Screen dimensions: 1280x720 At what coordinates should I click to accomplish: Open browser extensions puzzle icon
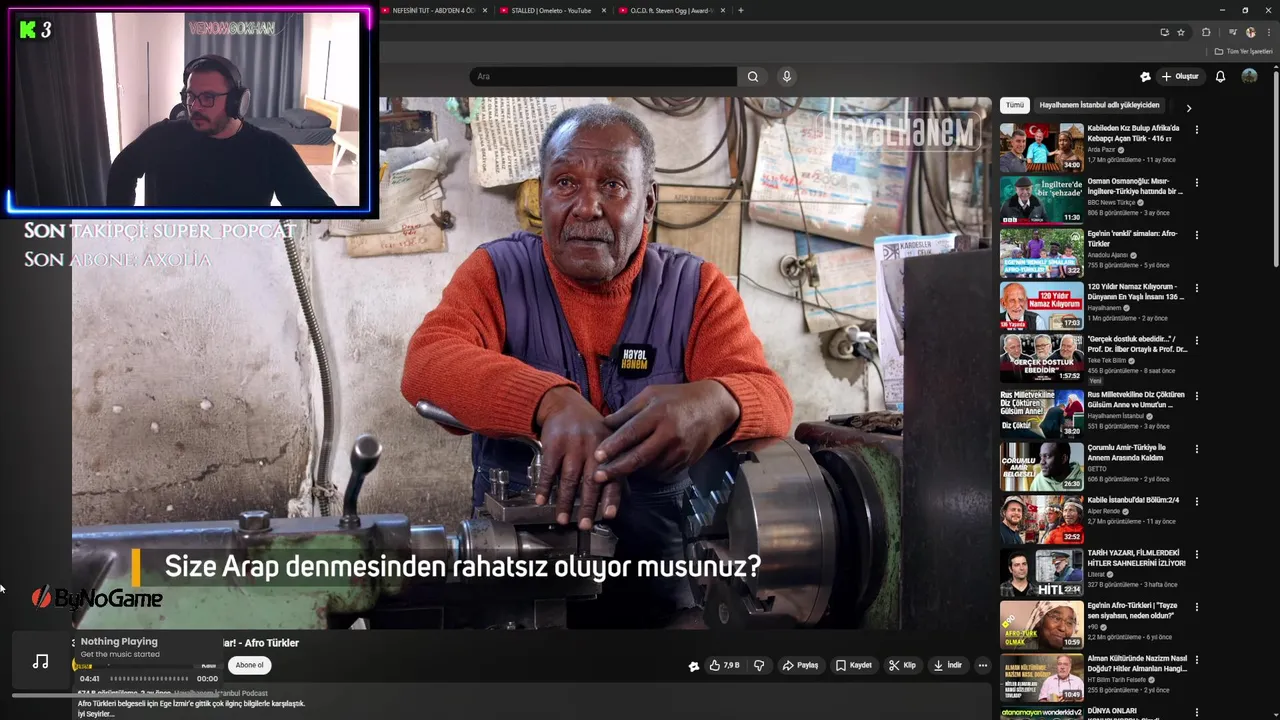point(1206,32)
